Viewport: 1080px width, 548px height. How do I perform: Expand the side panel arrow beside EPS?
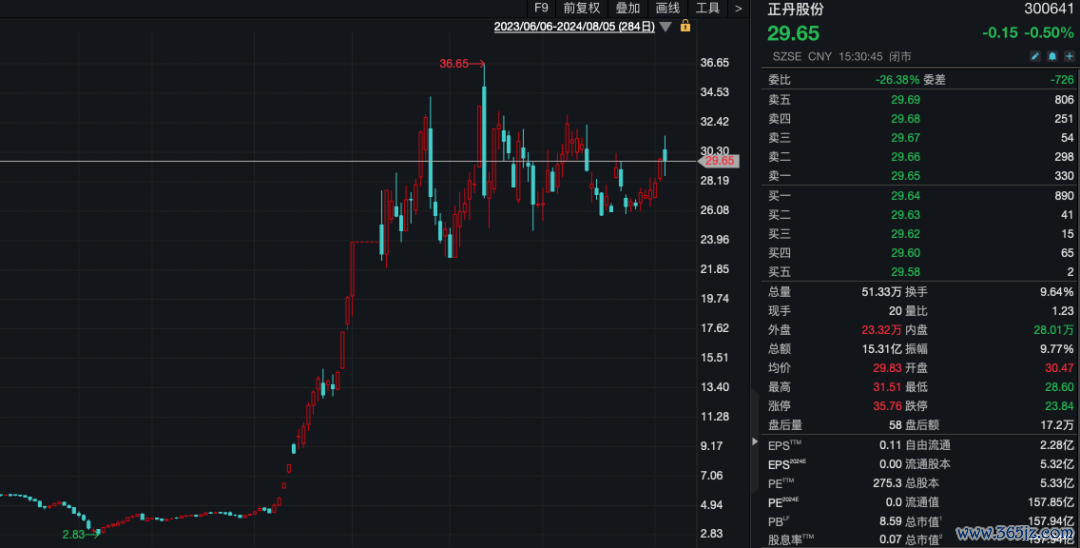(x=755, y=441)
